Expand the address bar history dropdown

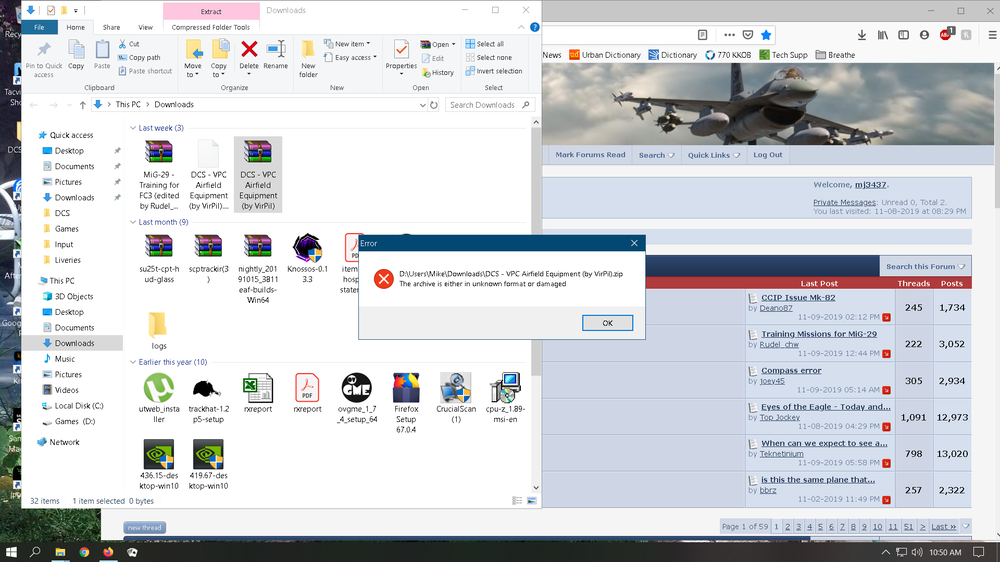tap(422, 105)
